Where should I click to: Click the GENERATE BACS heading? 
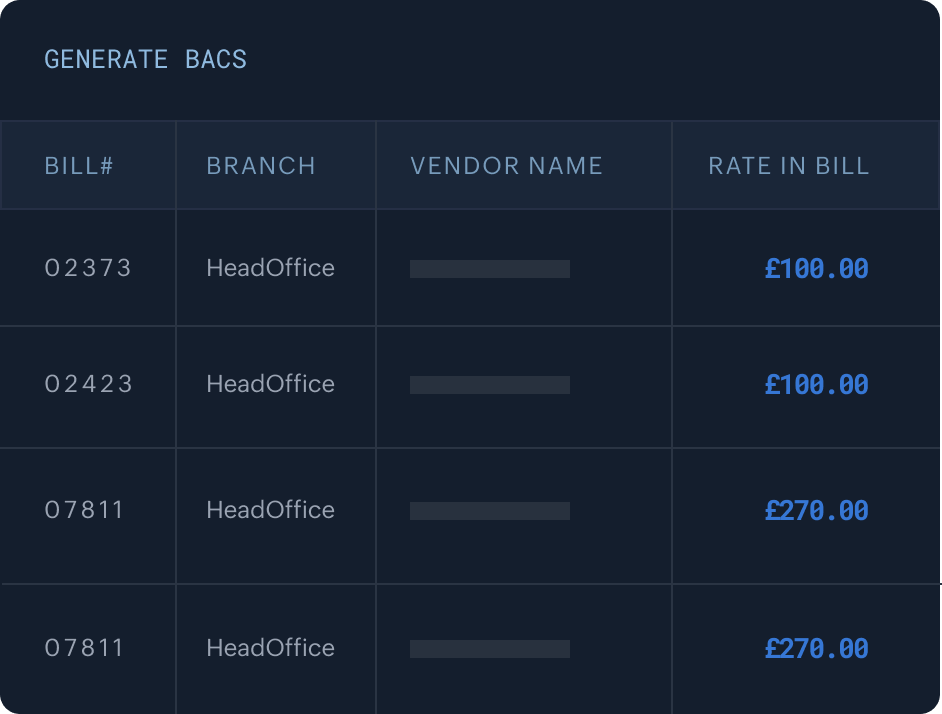point(145,60)
